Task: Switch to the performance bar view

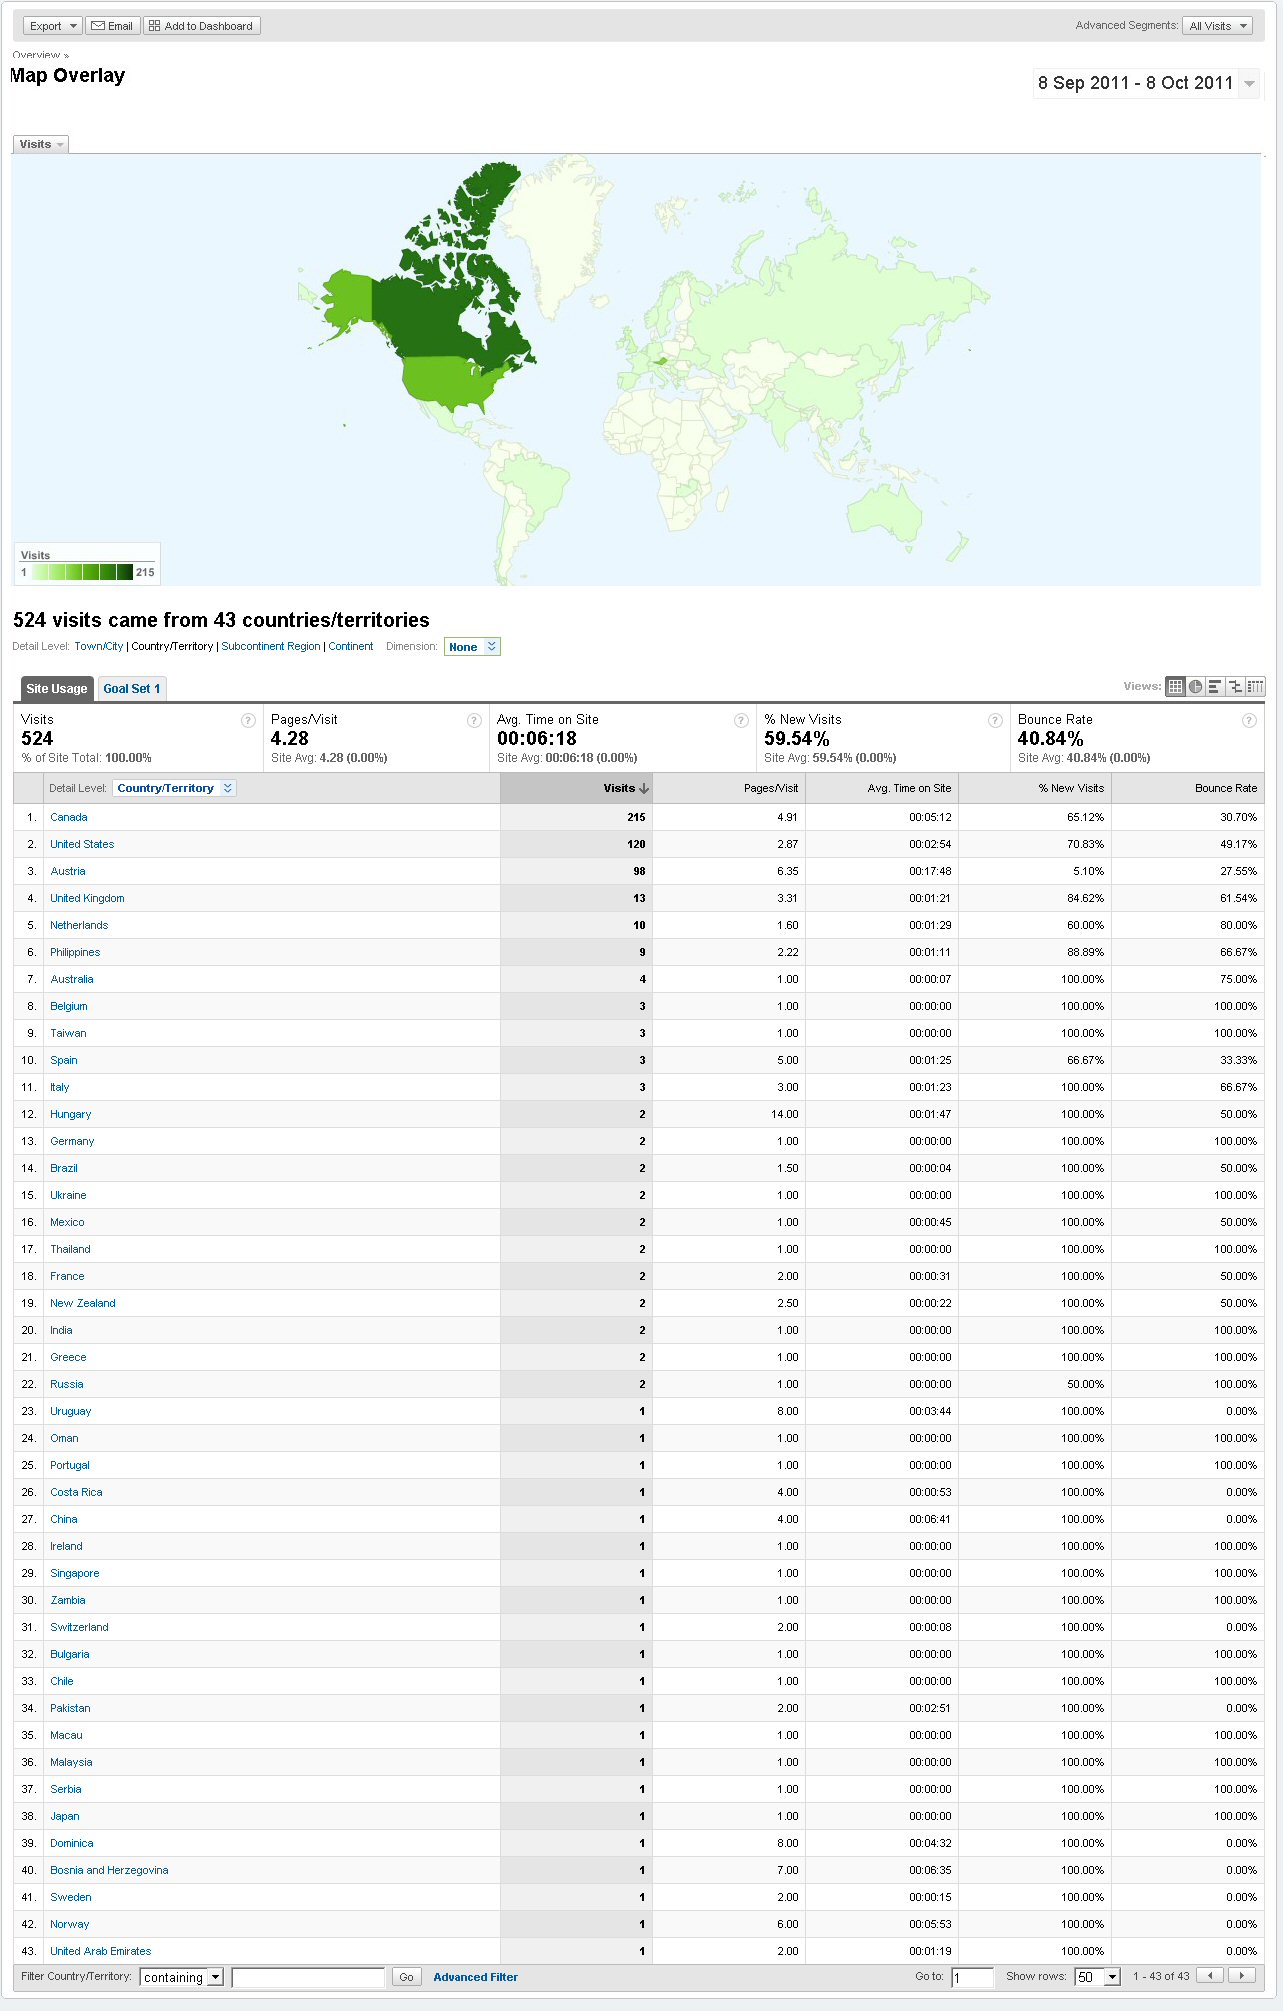Action: [x=1215, y=686]
